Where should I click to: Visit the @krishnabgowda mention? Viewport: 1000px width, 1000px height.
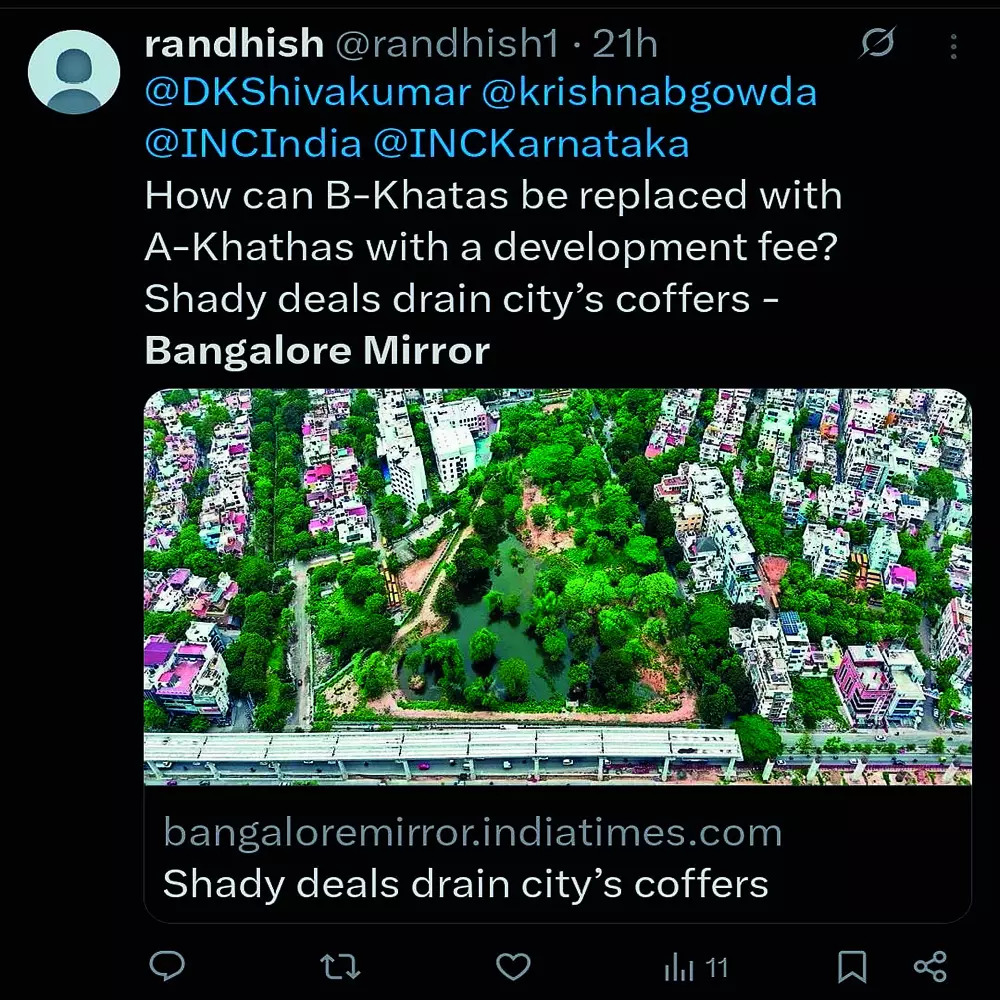coord(649,93)
